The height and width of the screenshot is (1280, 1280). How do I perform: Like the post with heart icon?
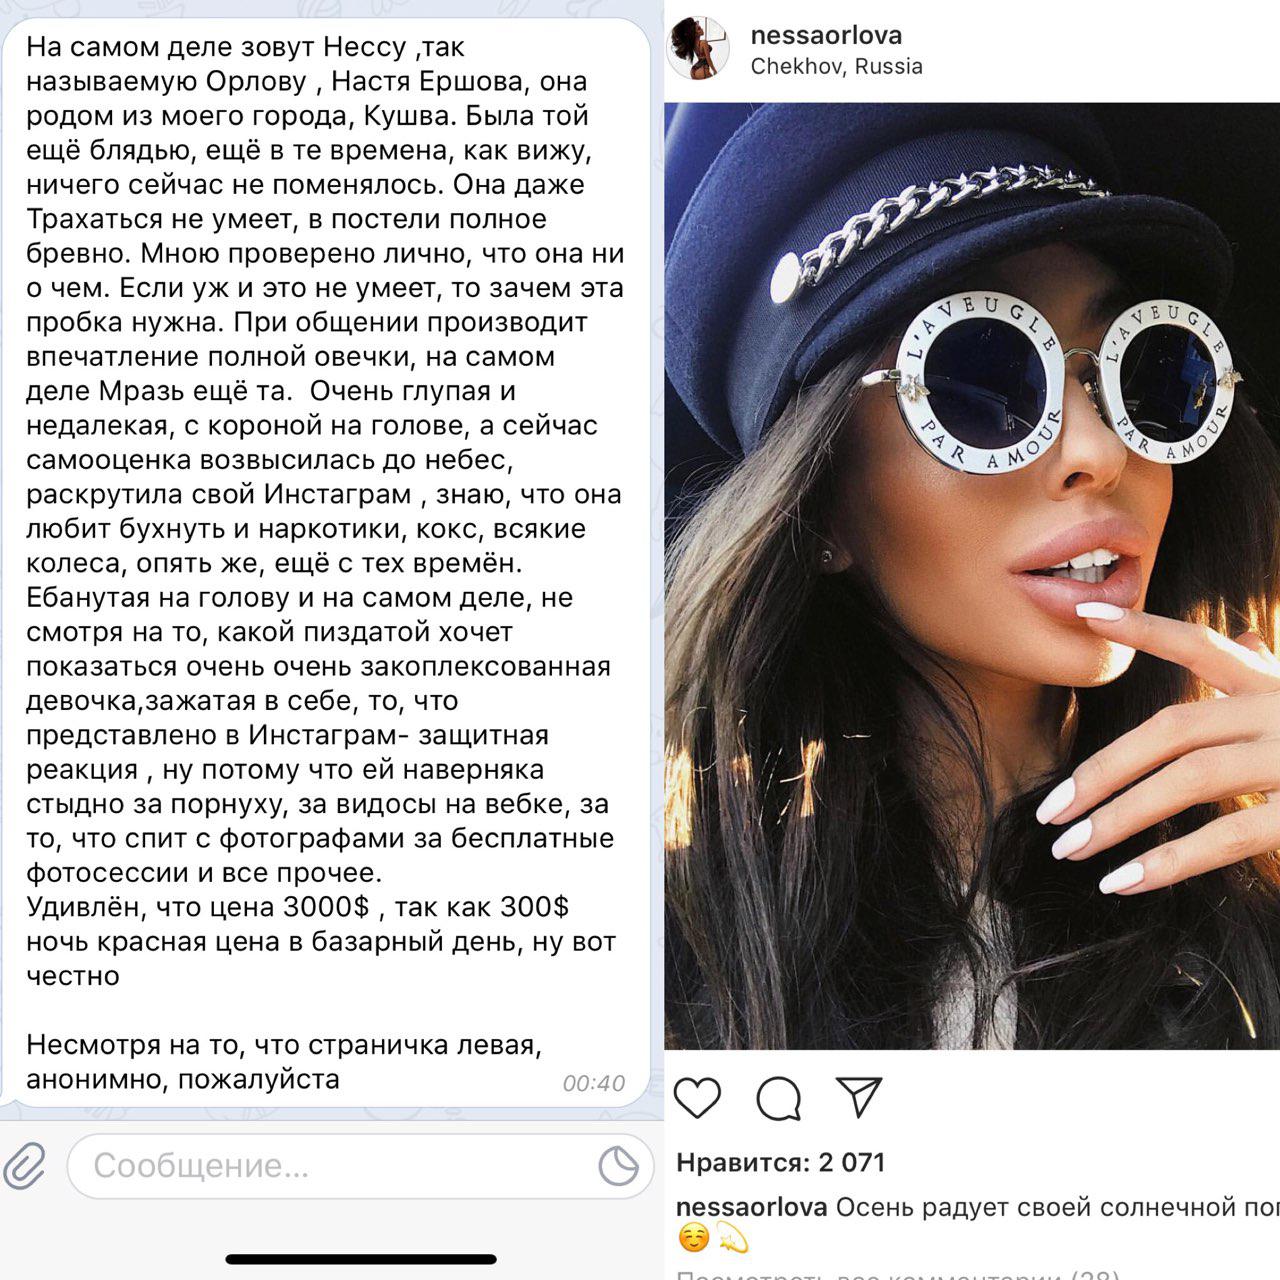tap(698, 1098)
